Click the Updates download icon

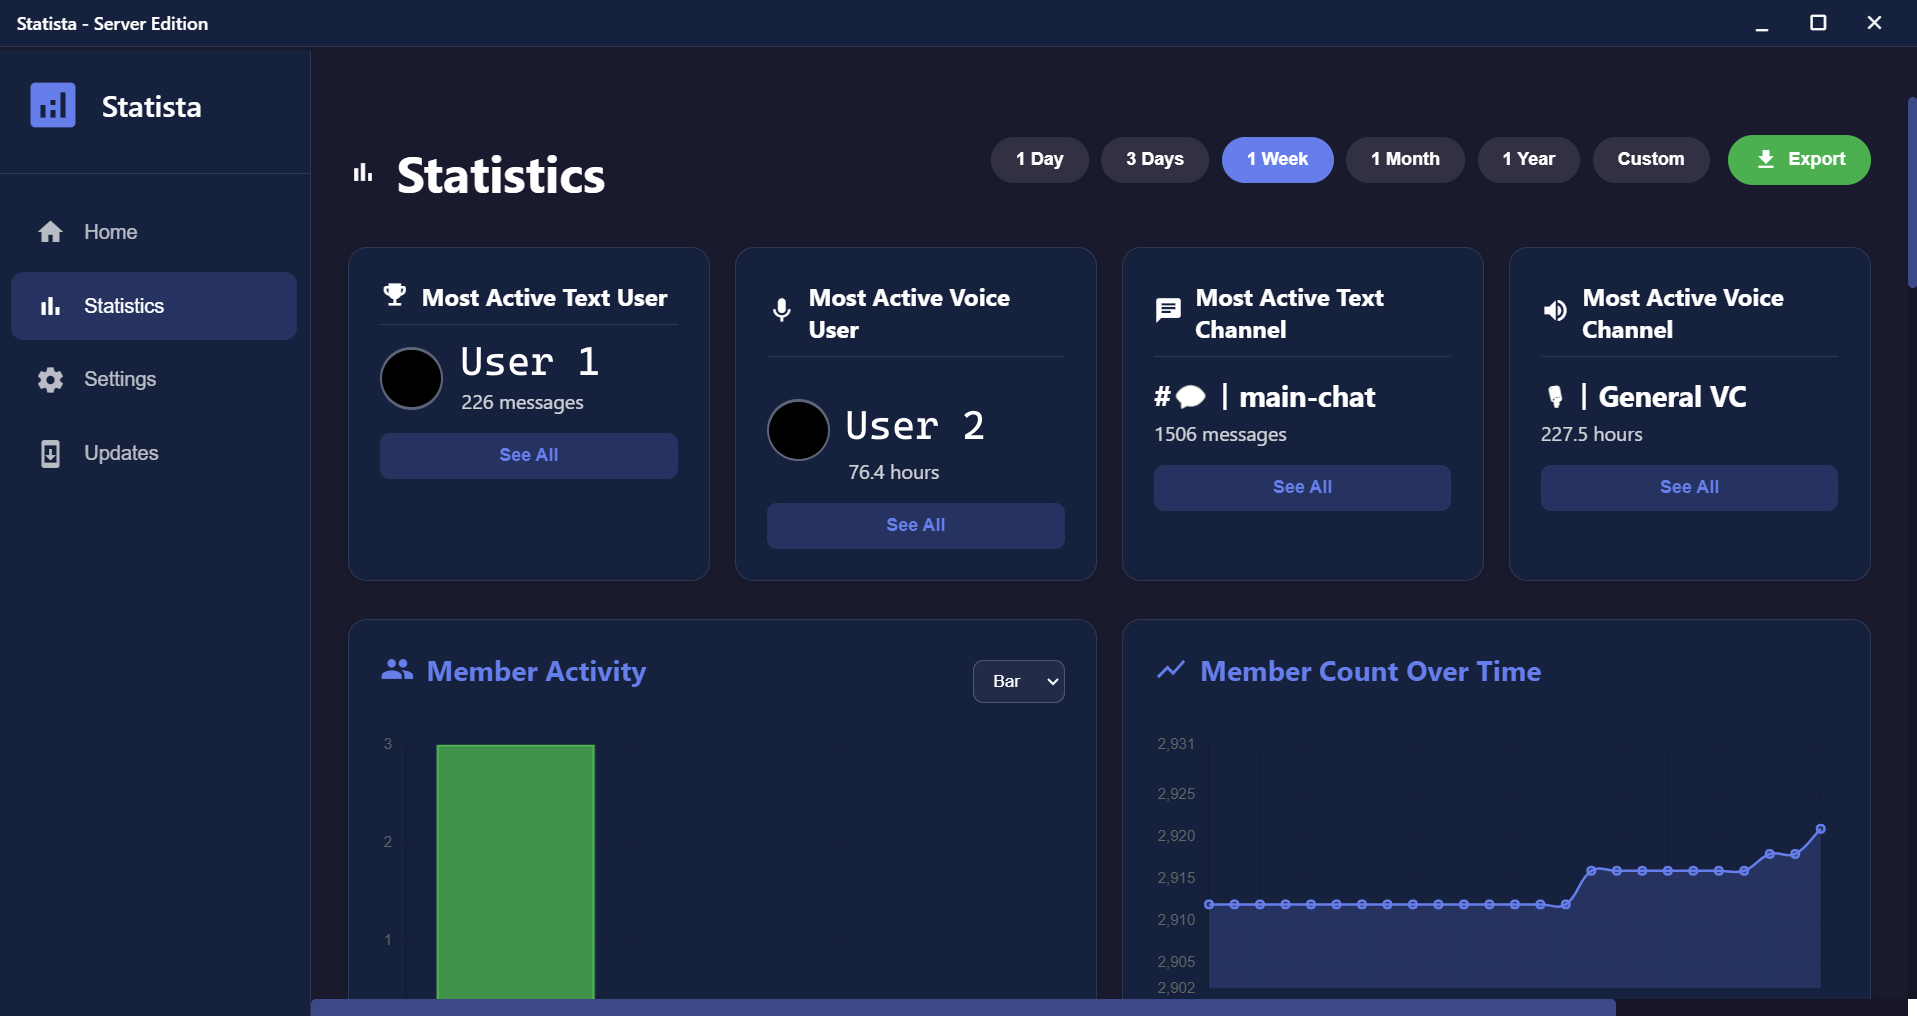click(x=50, y=453)
